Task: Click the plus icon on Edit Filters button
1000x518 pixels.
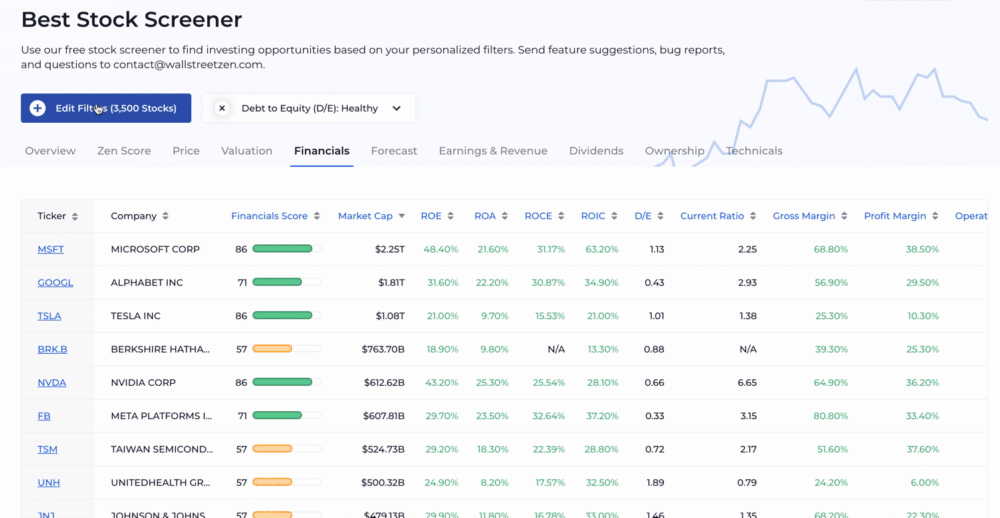Action: click(x=38, y=108)
